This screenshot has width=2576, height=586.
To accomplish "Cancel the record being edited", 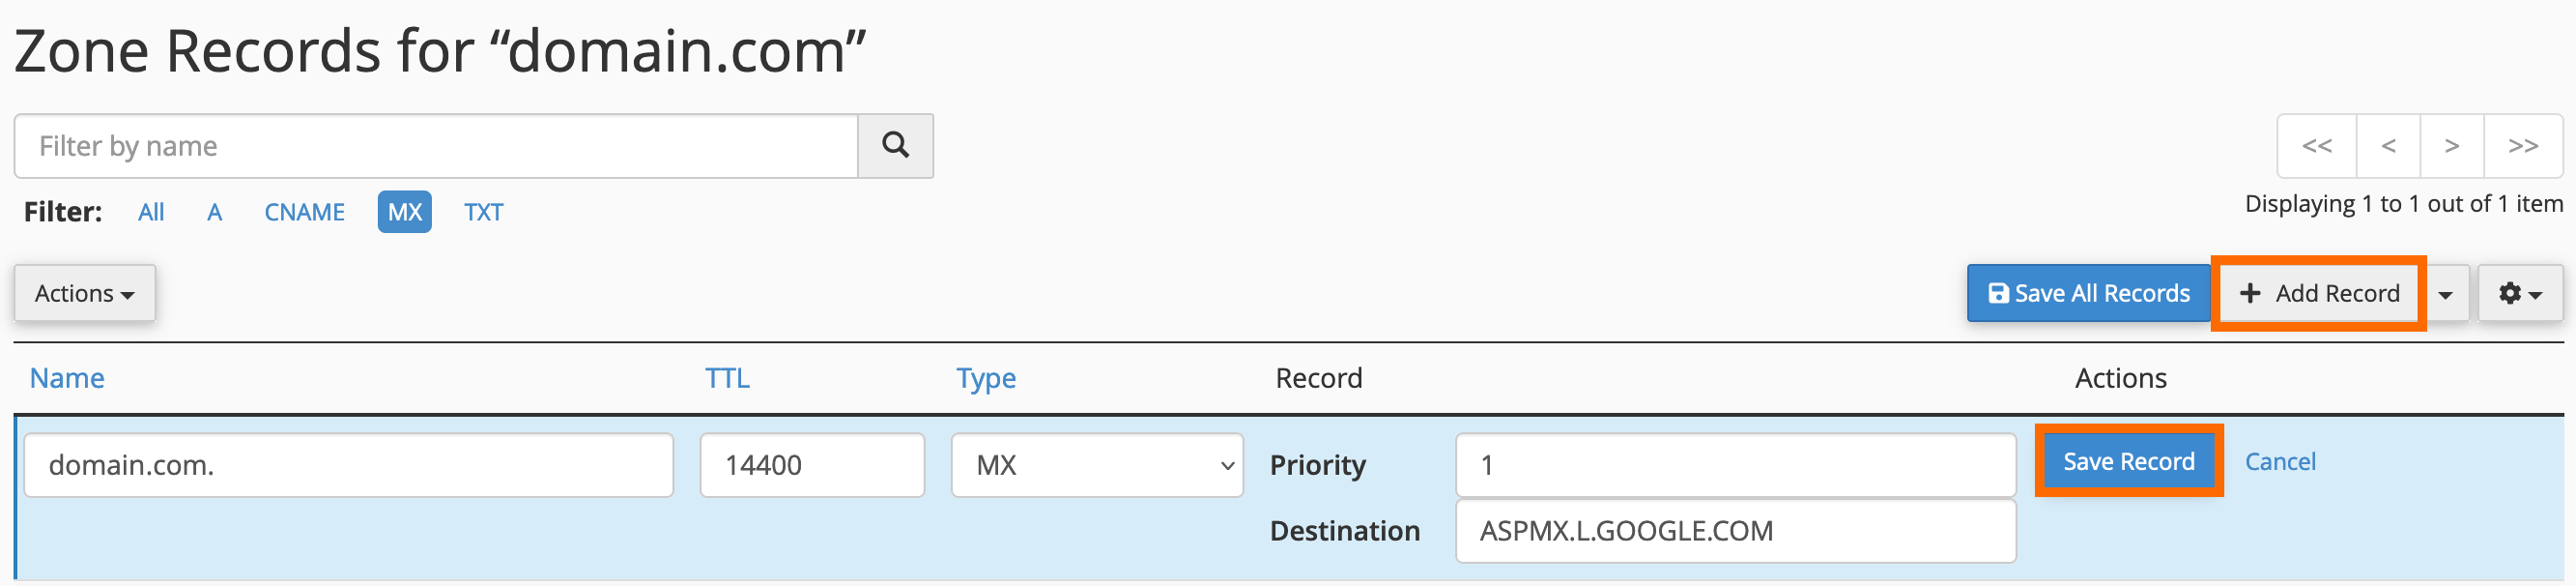I will (x=2280, y=460).
